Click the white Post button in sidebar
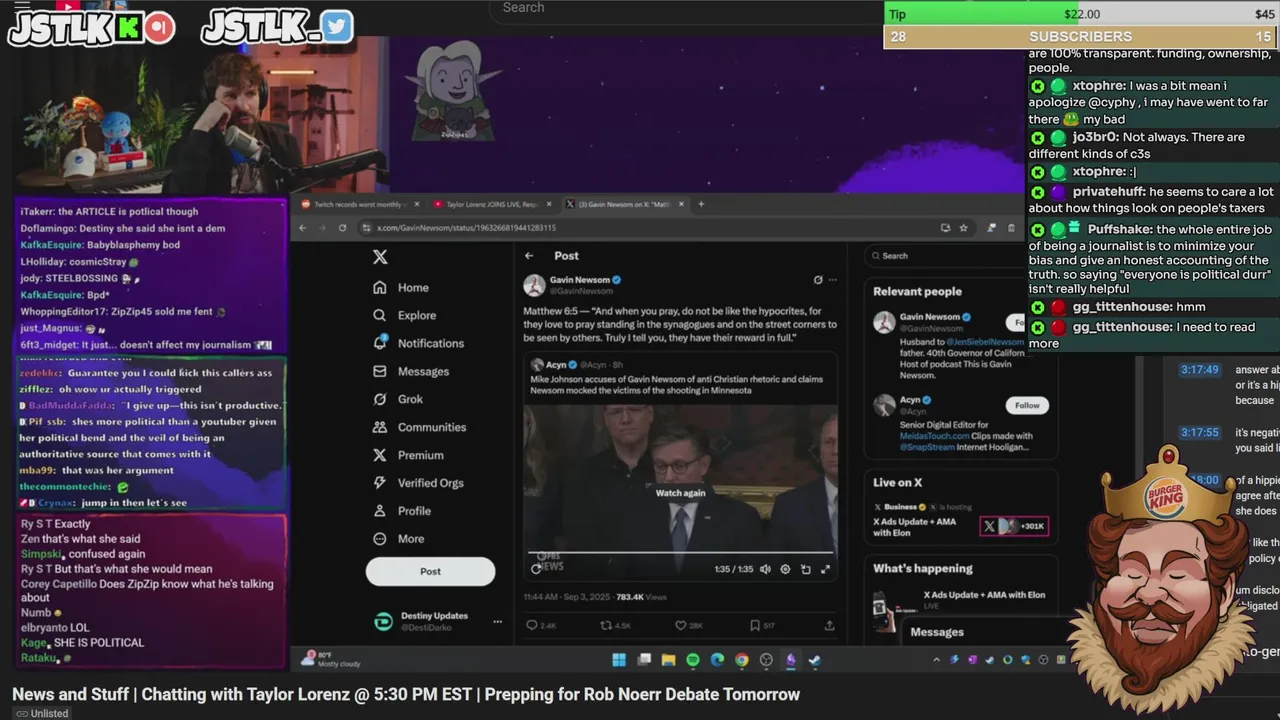 tap(430, 571)
